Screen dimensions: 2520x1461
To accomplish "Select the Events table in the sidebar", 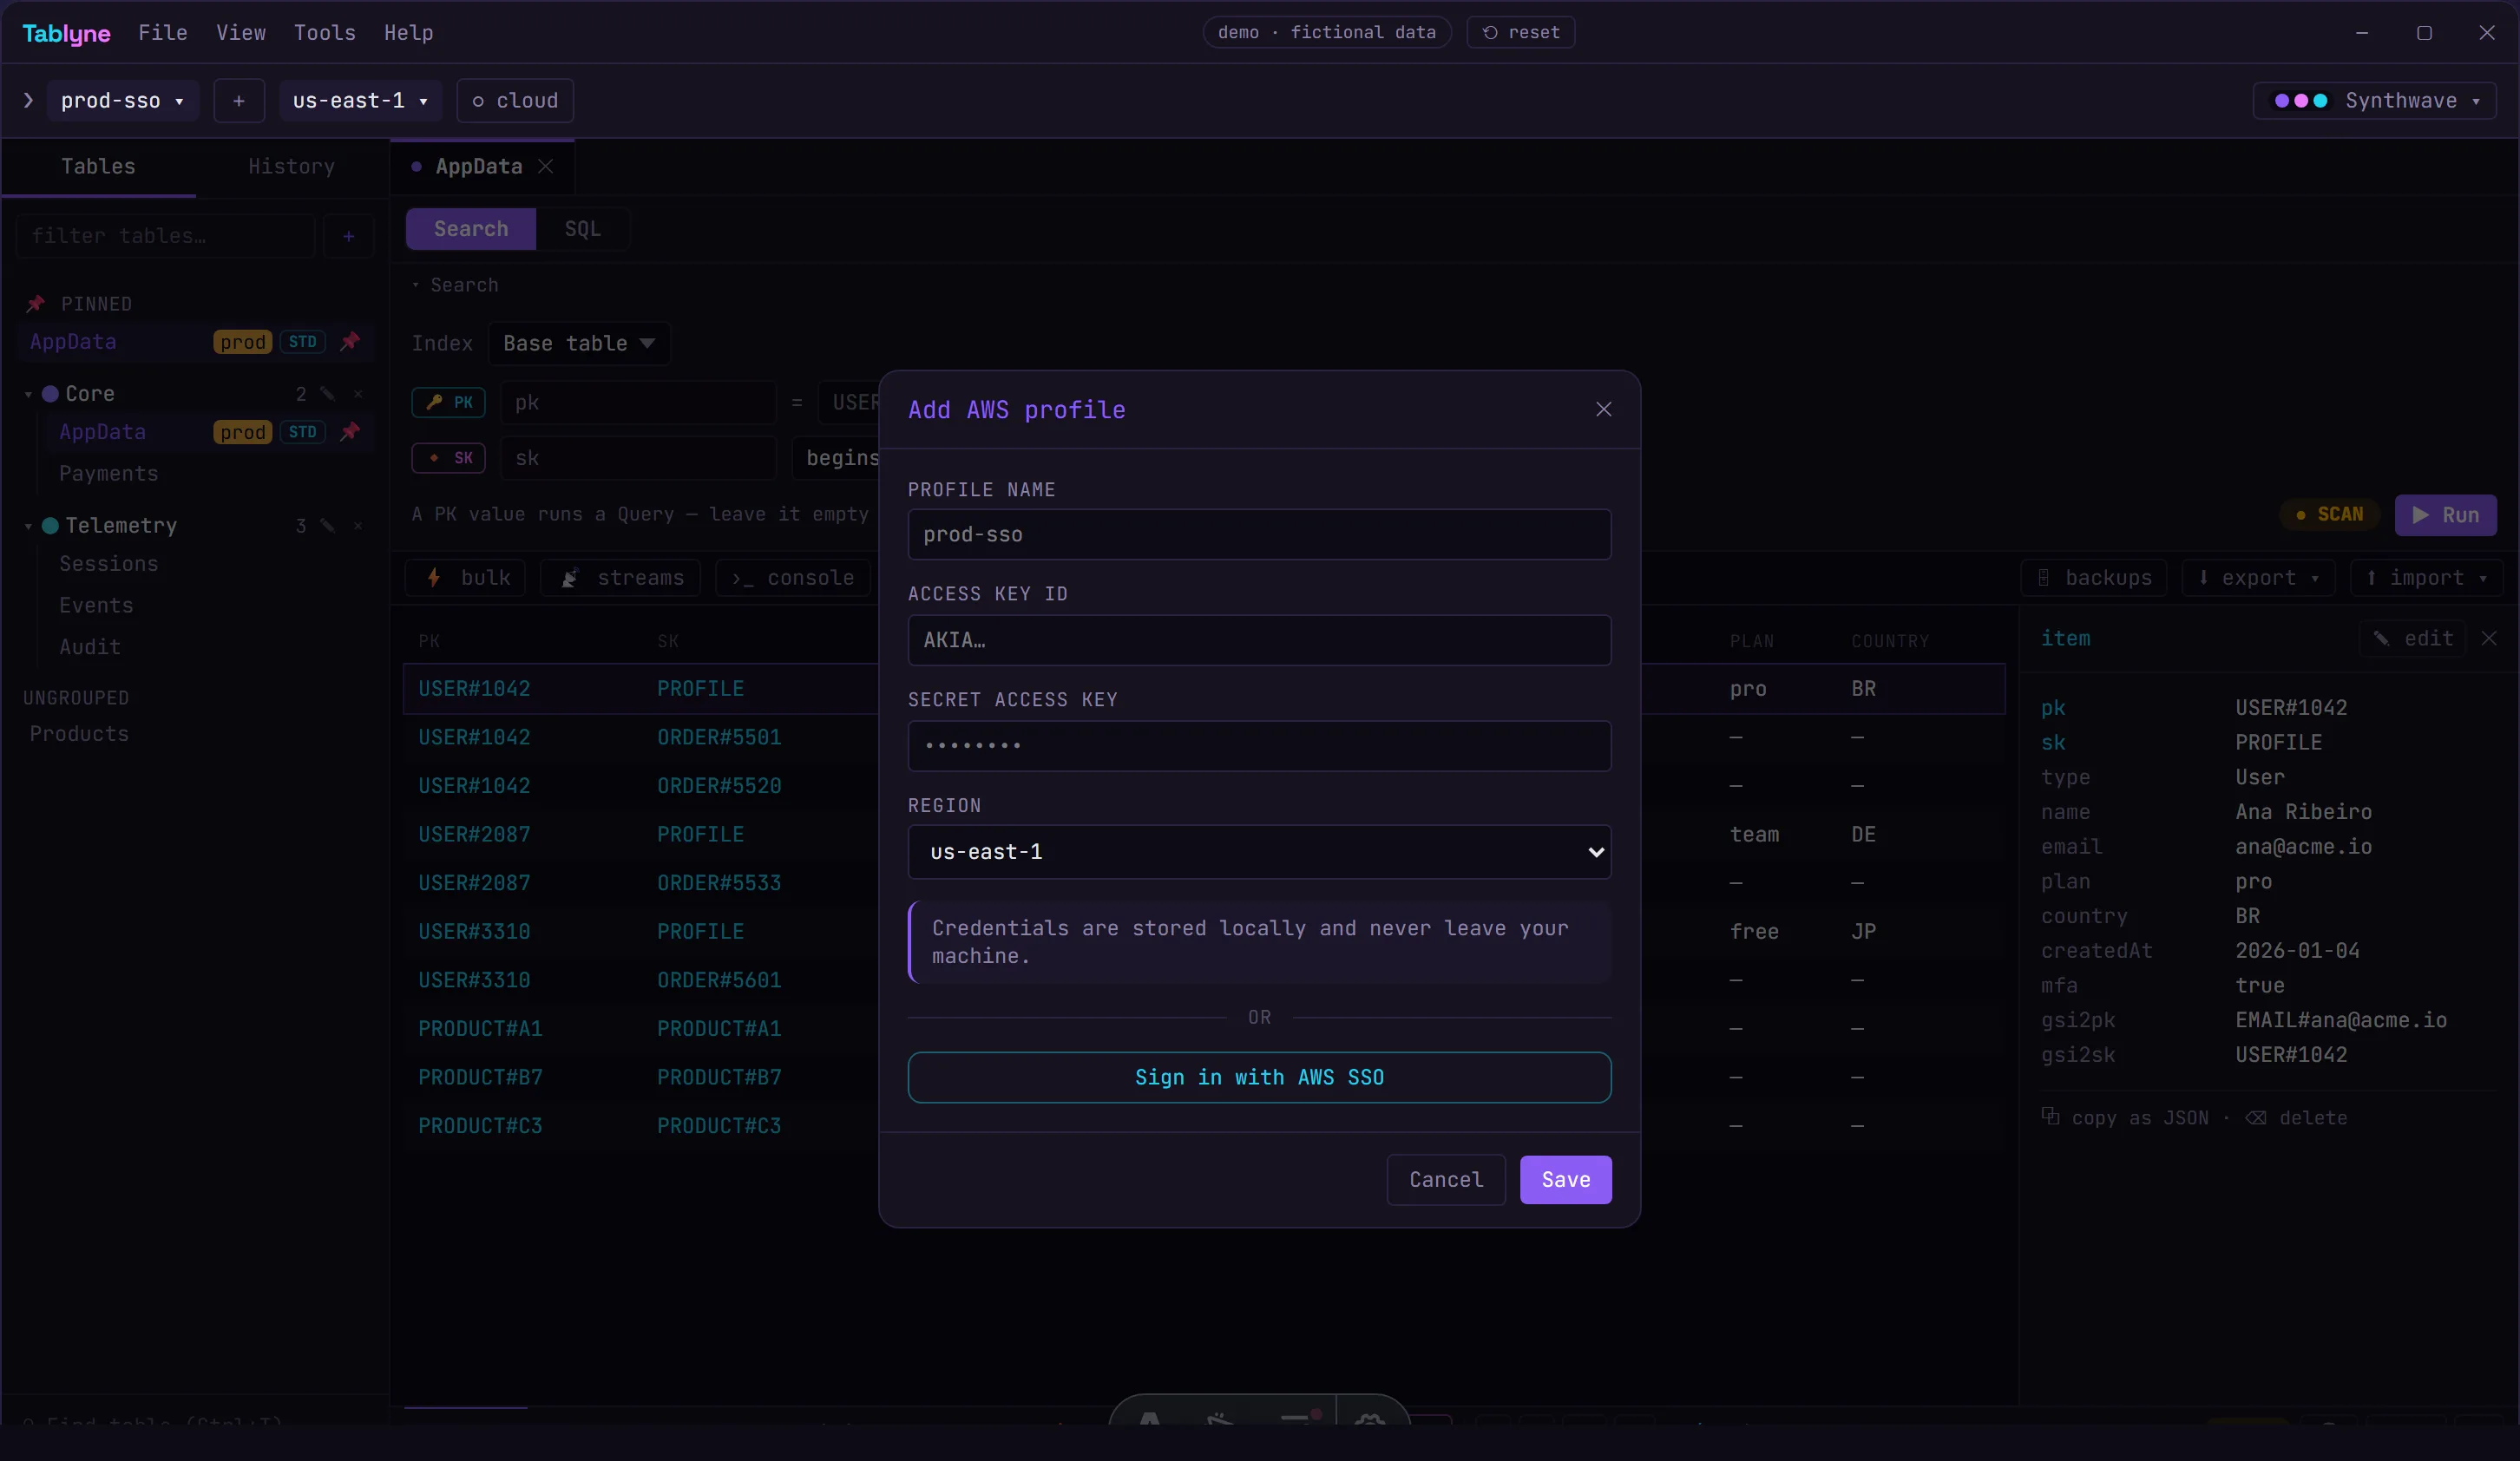I will tap(96, 606).
